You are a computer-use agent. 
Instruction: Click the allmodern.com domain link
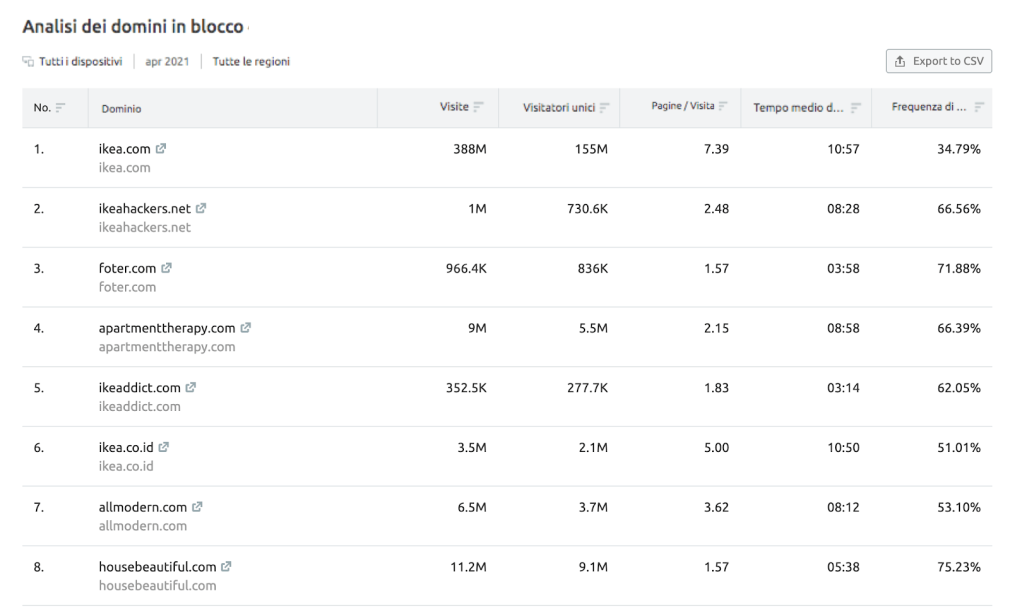coord(142,507)
